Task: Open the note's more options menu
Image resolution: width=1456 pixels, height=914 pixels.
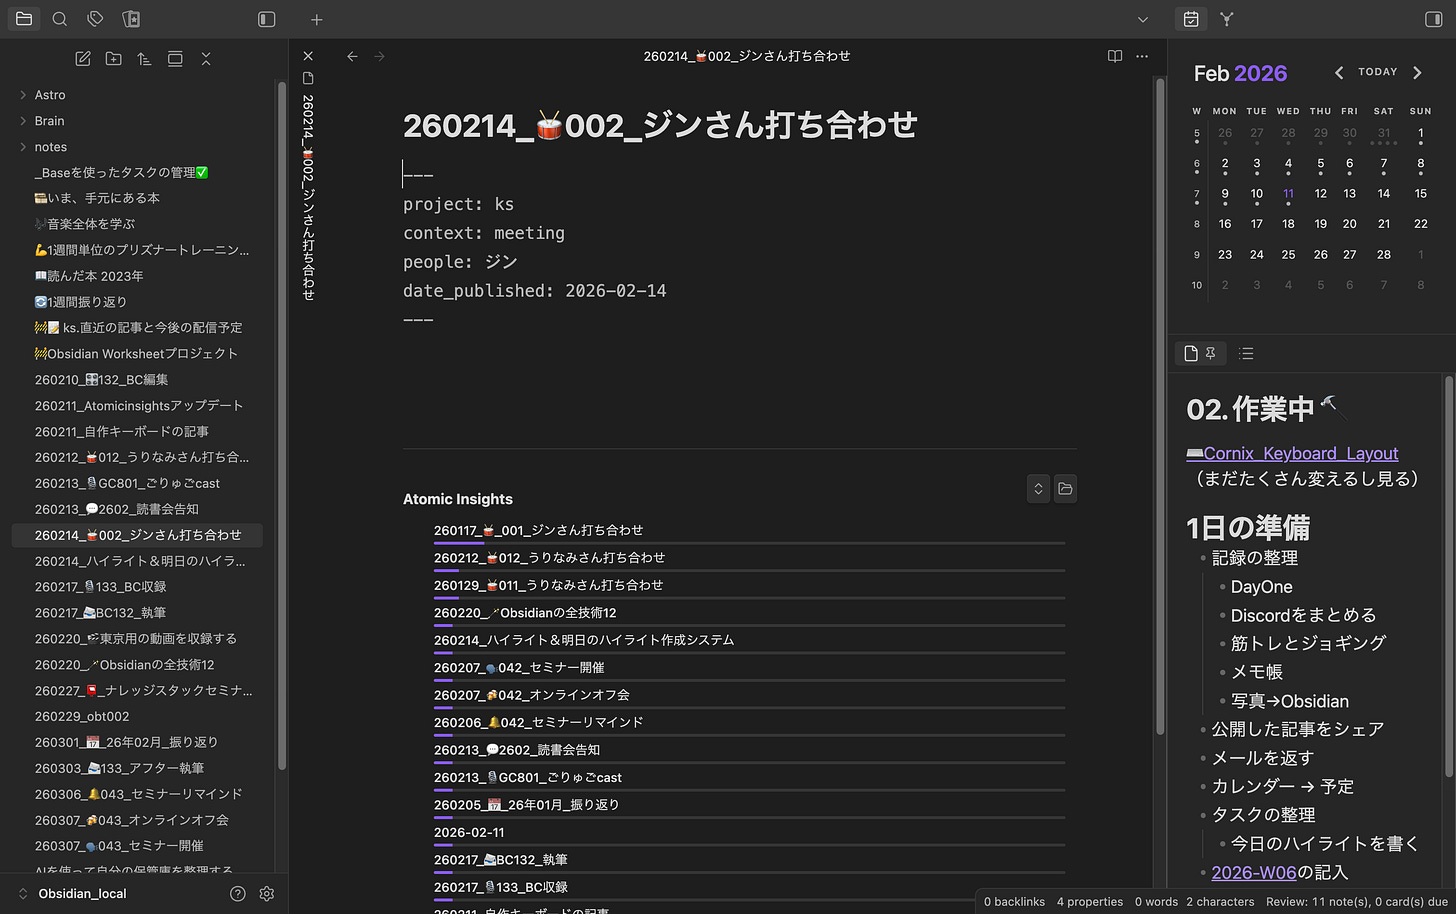Action: tap(1141, 56)
